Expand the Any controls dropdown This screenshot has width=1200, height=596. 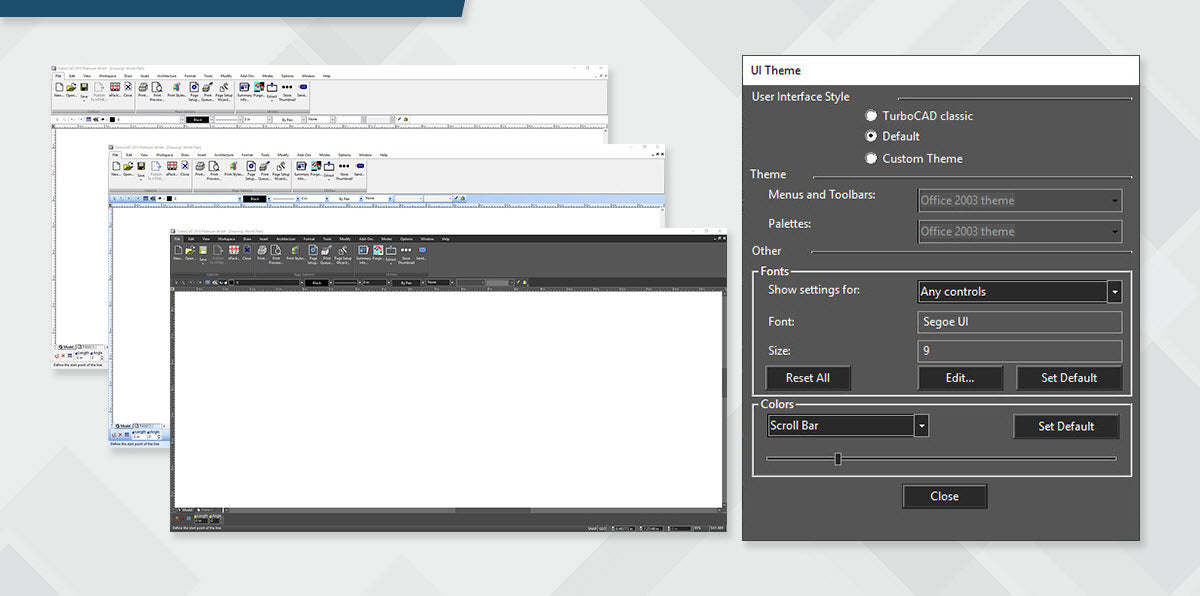point(1114,292)
